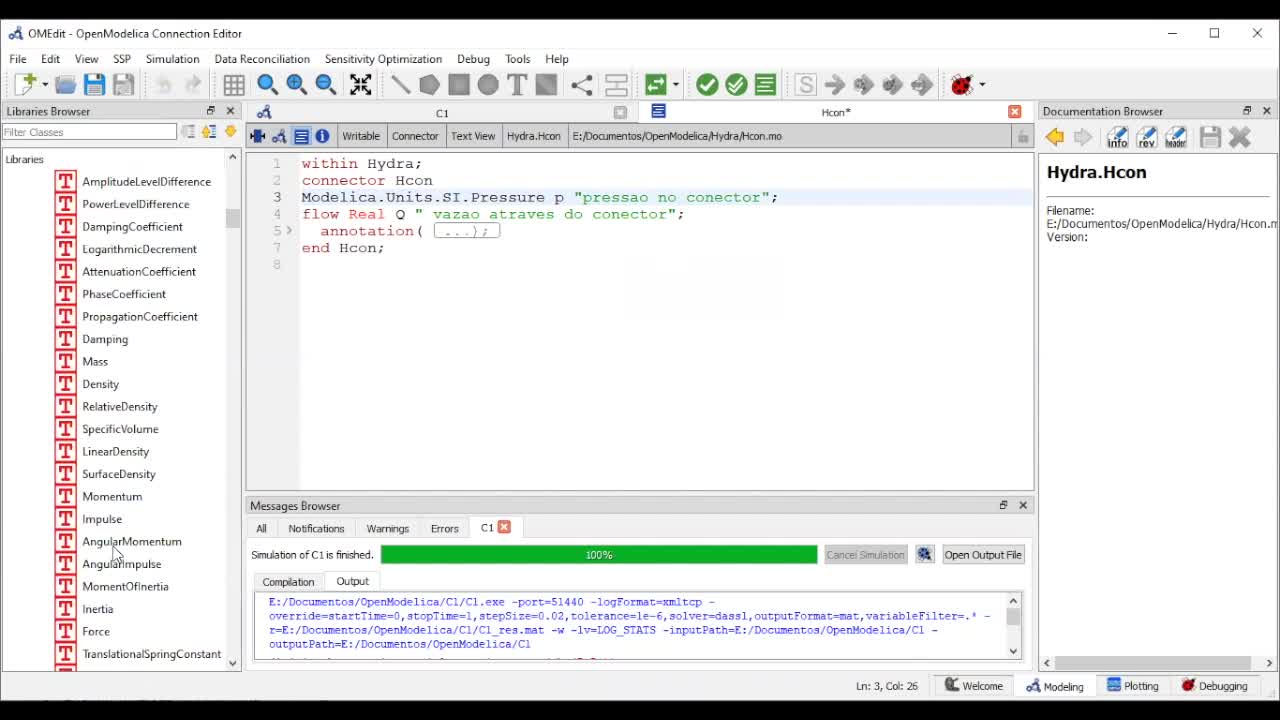Close the Hcon* tab

(1014, 112)
